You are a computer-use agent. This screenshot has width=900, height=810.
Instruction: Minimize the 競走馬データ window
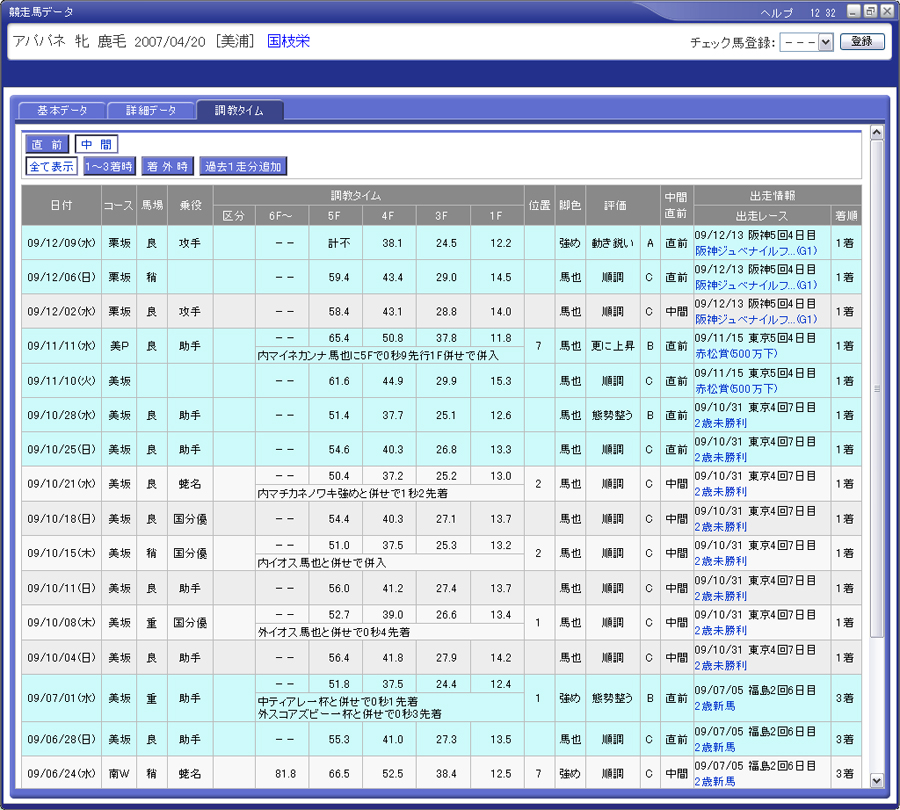coord(853,11)
